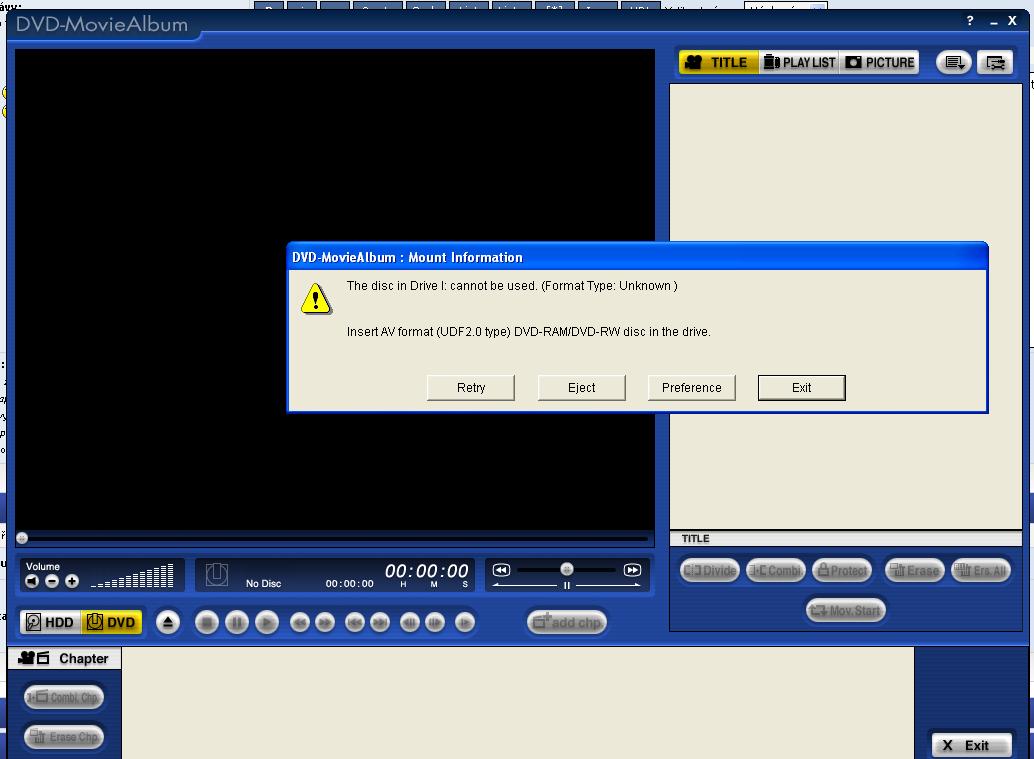Switch to the PLAY LIST tab
The image size is (1034, 759).
[x=799, y=62]
